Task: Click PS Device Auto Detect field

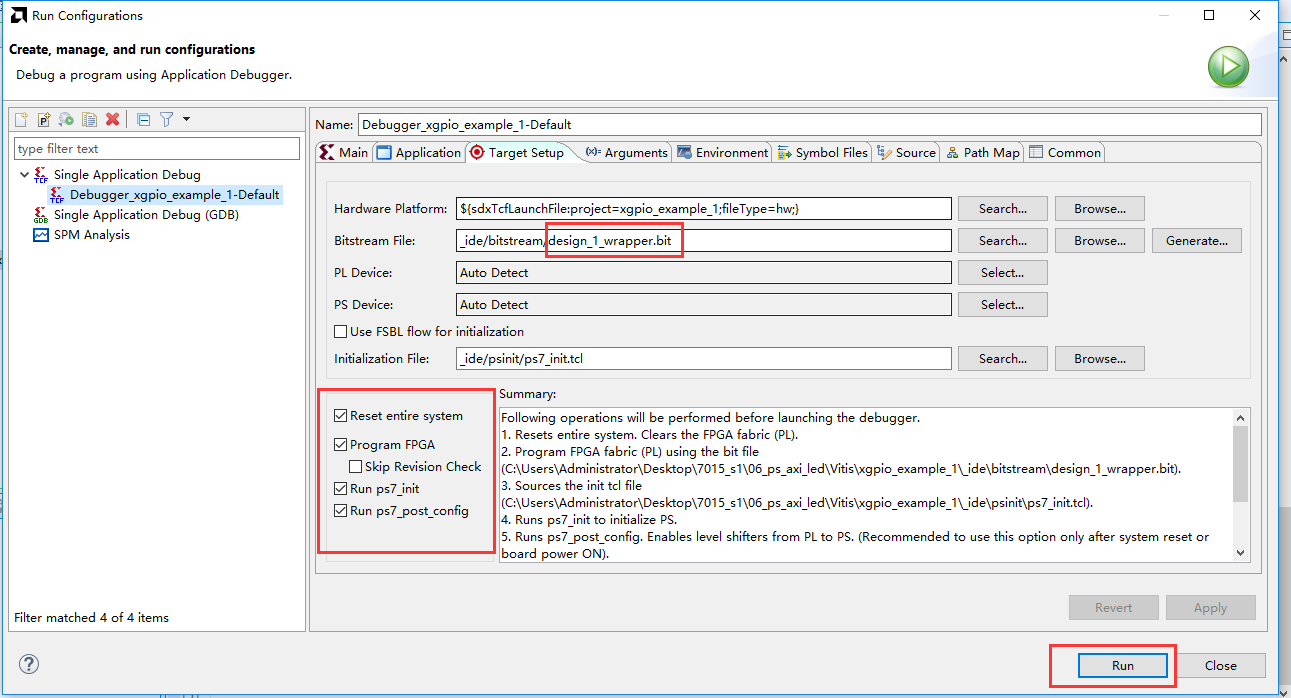Action: (703, 305)
